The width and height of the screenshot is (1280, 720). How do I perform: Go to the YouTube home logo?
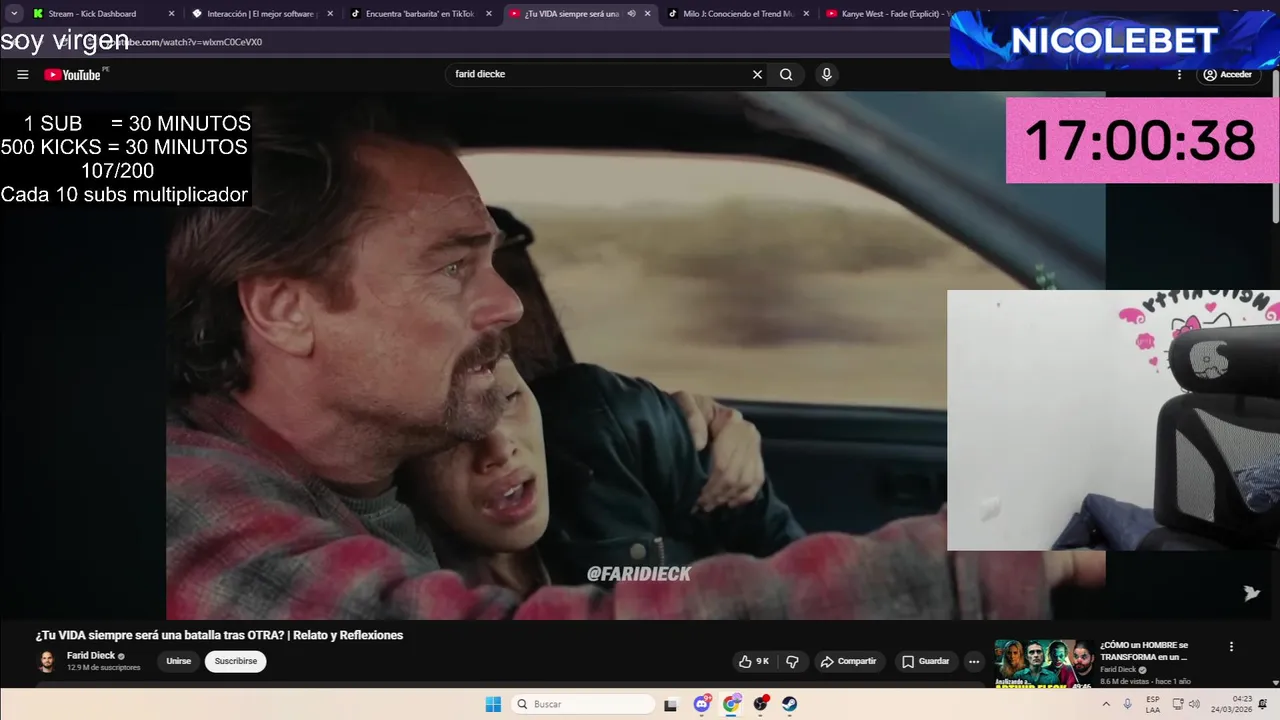(x=72, y=75)
